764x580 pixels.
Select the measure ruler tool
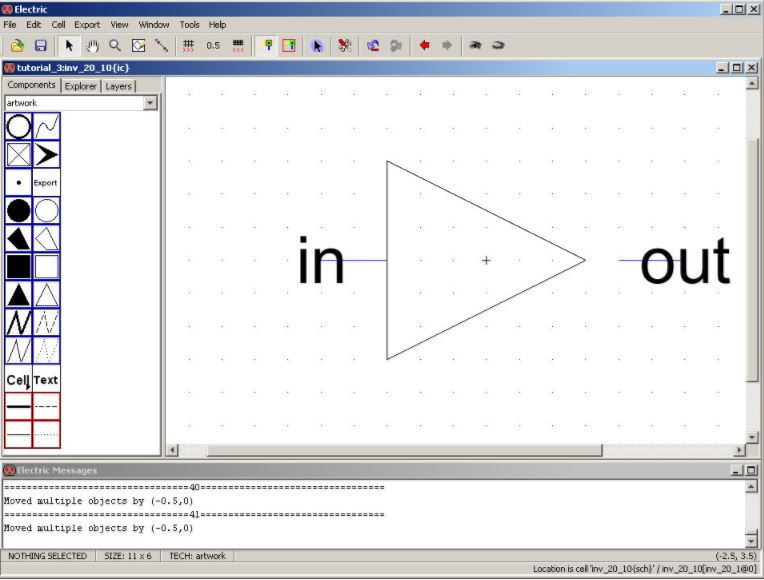(162, 45)
